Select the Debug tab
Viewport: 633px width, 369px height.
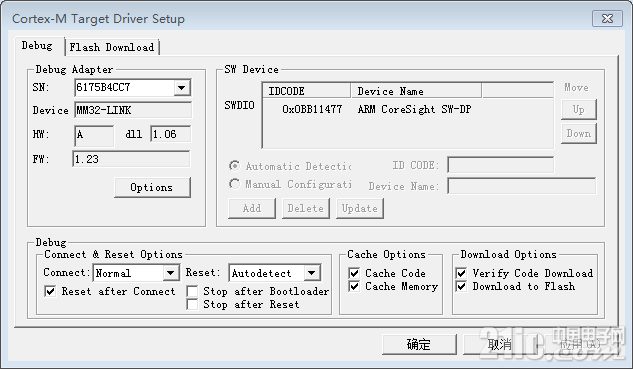pyautogui.click(x=37, y=46)
